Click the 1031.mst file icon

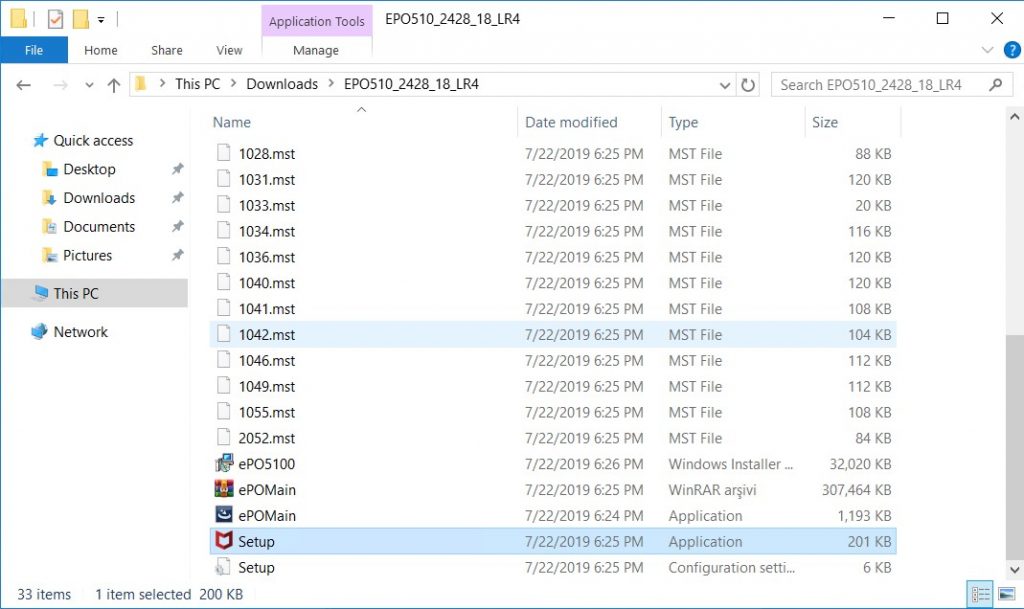[223, 179]
